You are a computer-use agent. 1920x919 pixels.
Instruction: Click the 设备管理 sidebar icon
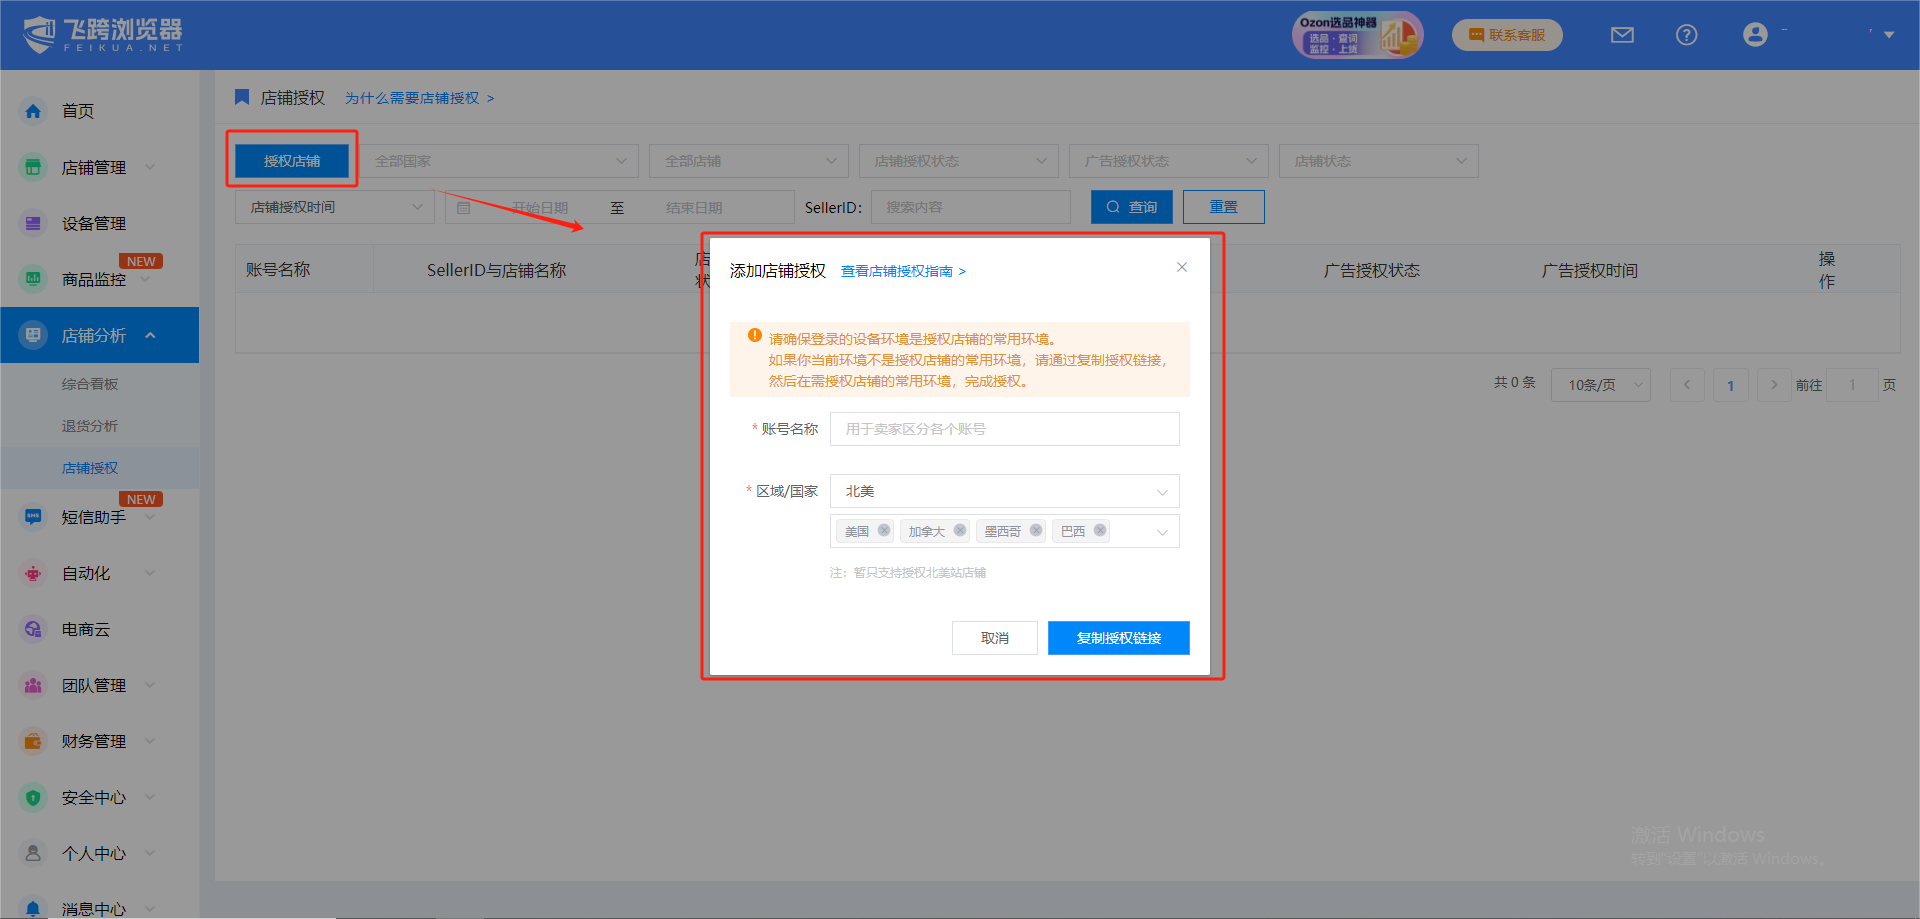(33, 223)
